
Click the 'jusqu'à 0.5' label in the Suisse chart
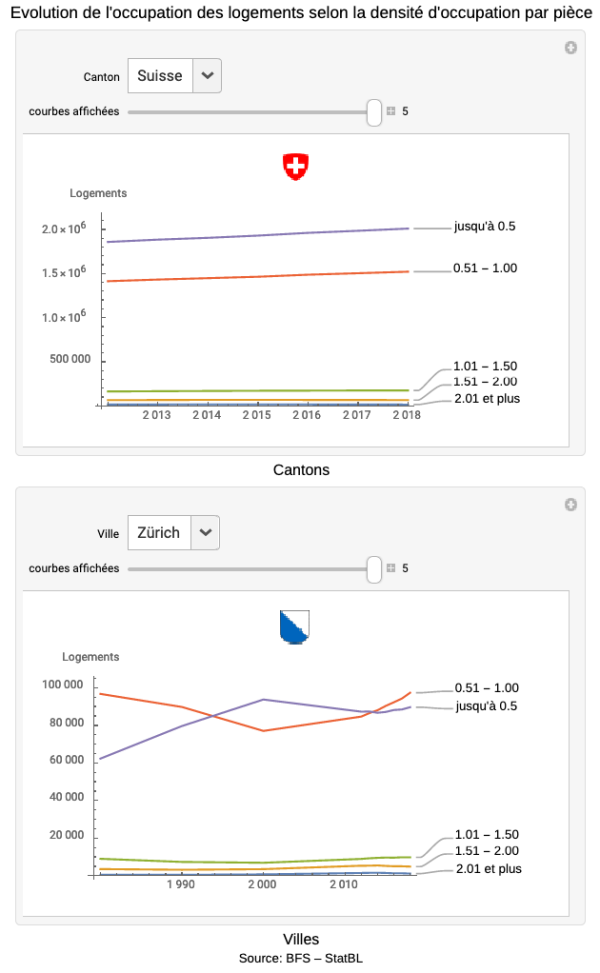click(484, 226)
